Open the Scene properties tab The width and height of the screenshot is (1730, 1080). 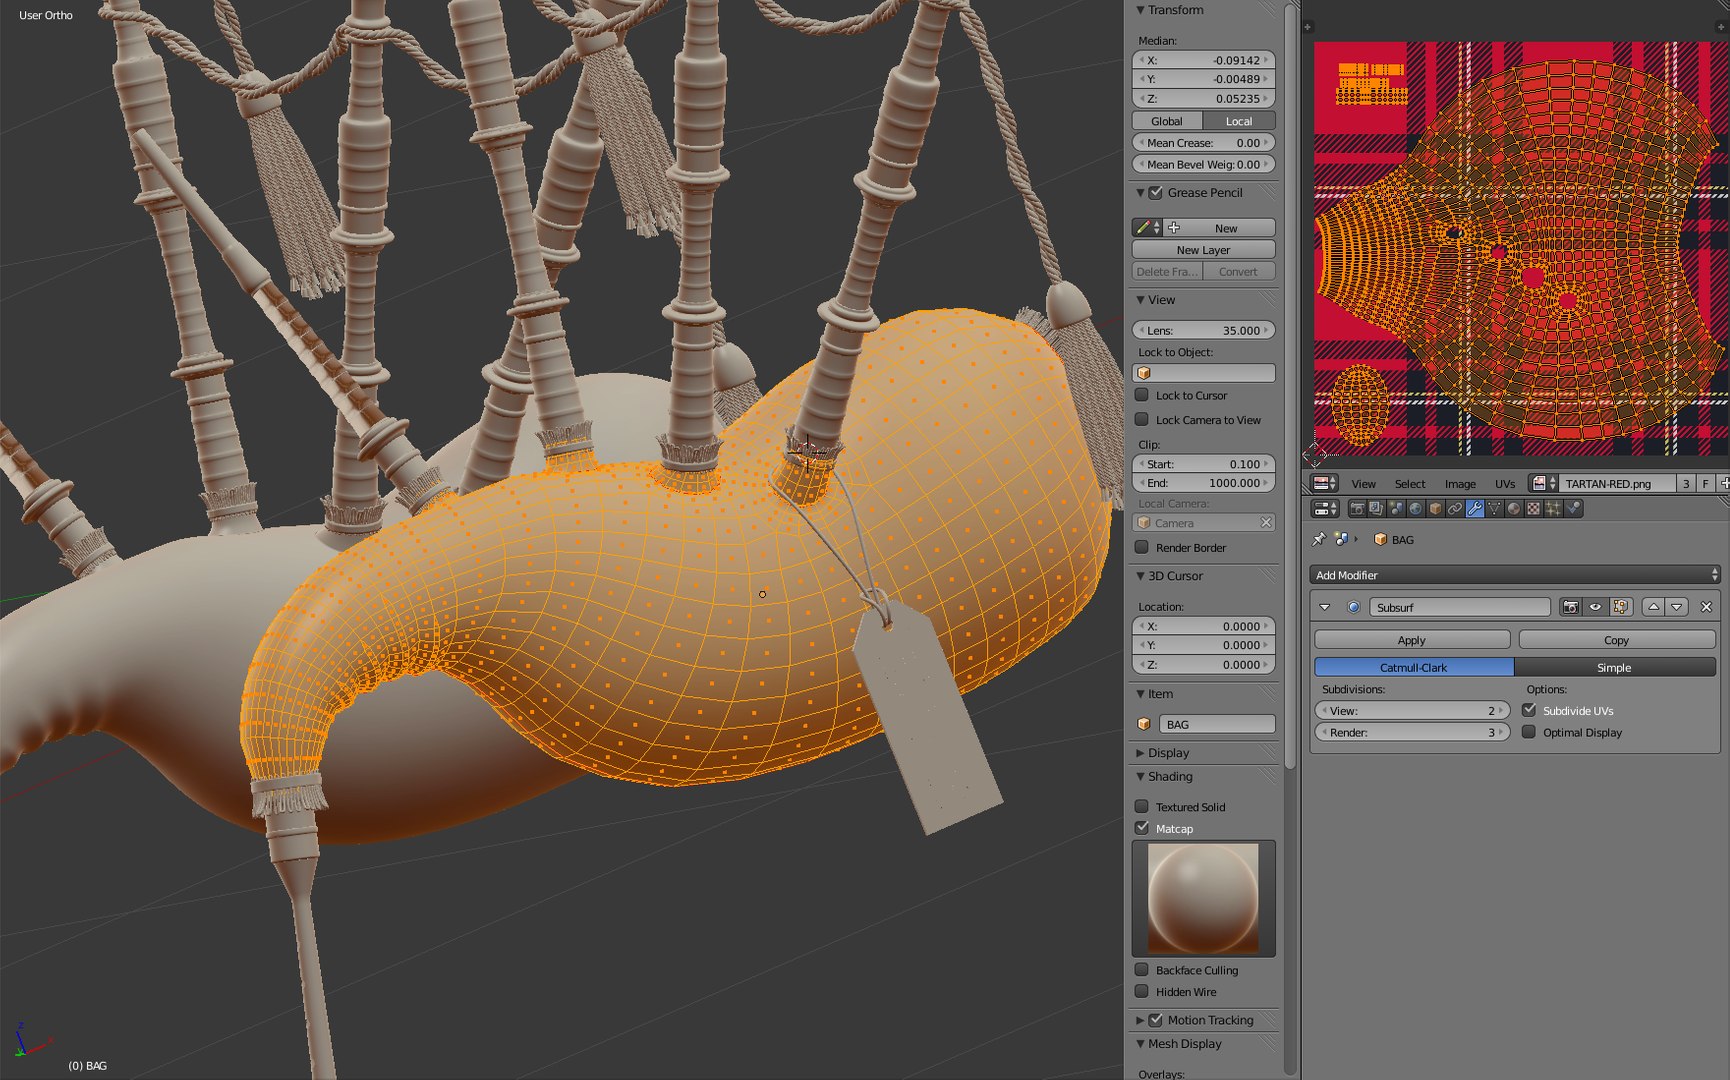[1396, 509]
